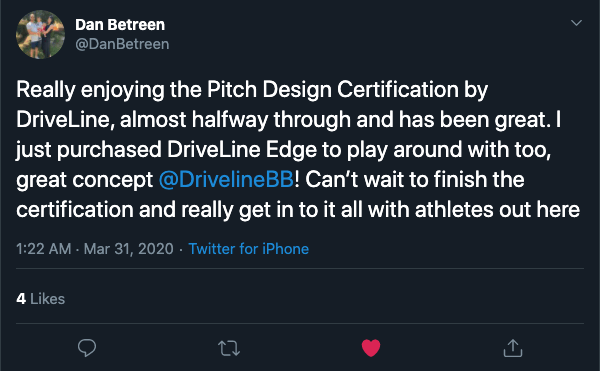View who liked via 4 Likes

coord(41,299)
